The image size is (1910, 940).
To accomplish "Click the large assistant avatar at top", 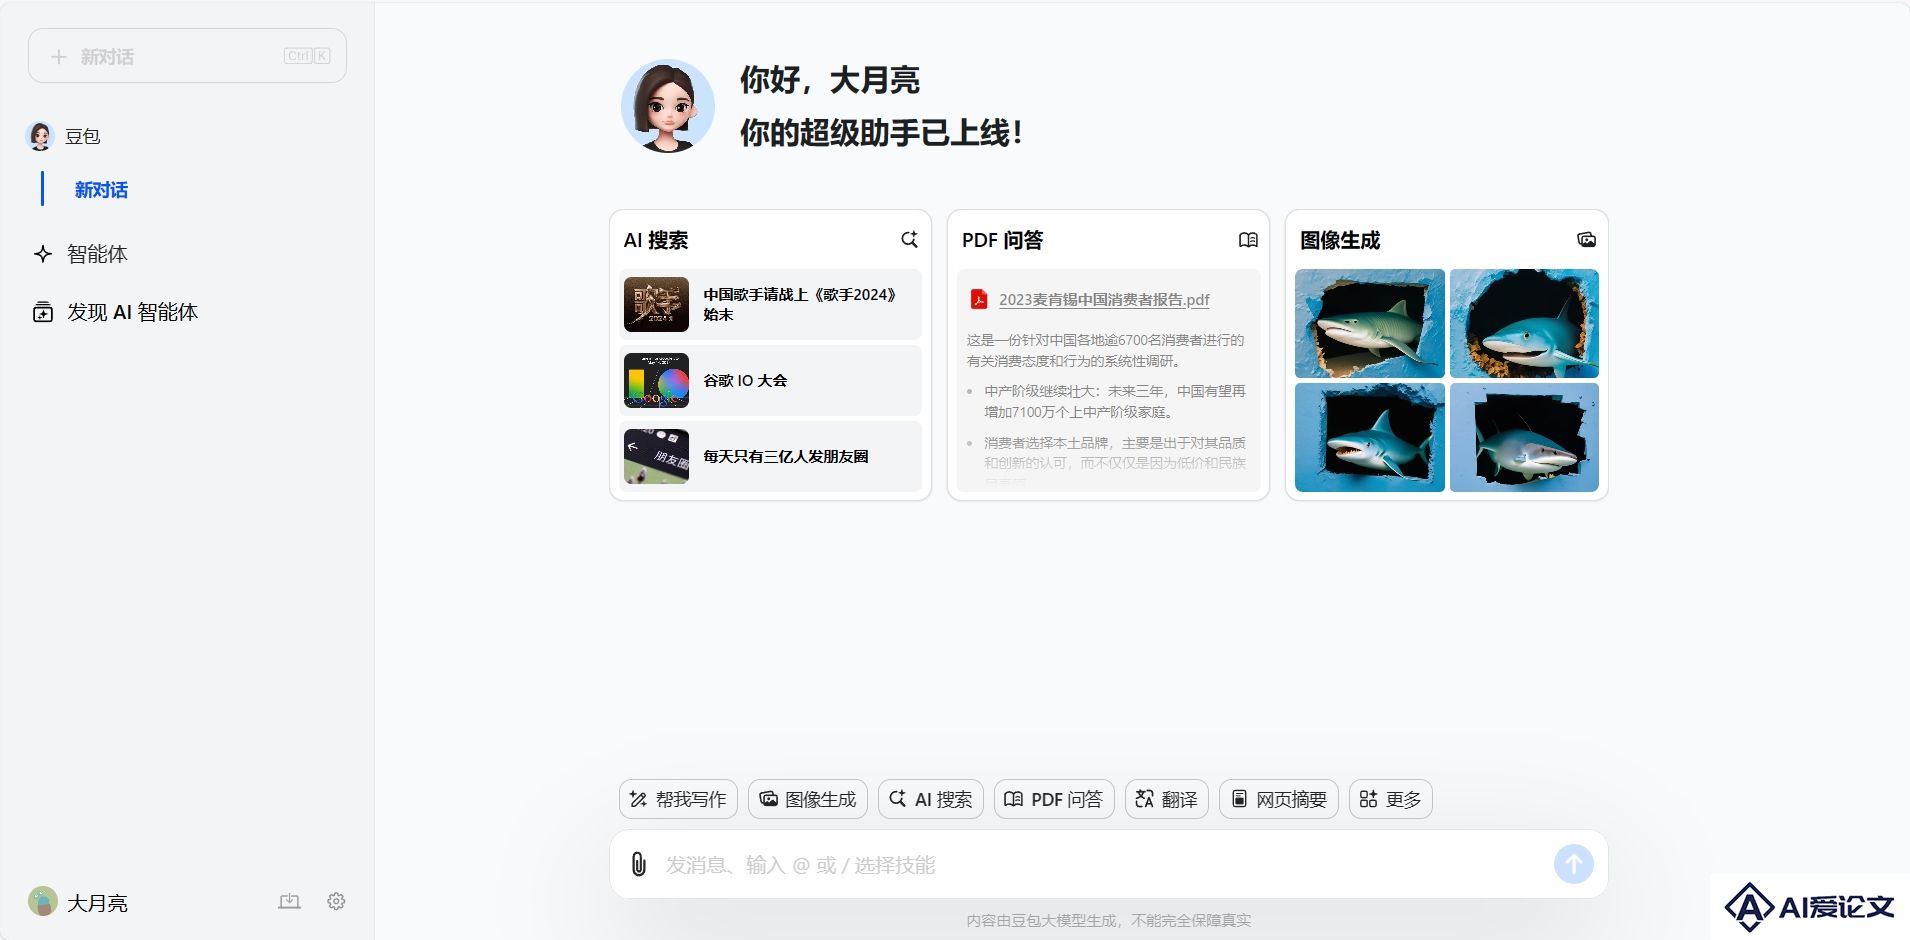I will pyautogui.click(x=668, y=106).
